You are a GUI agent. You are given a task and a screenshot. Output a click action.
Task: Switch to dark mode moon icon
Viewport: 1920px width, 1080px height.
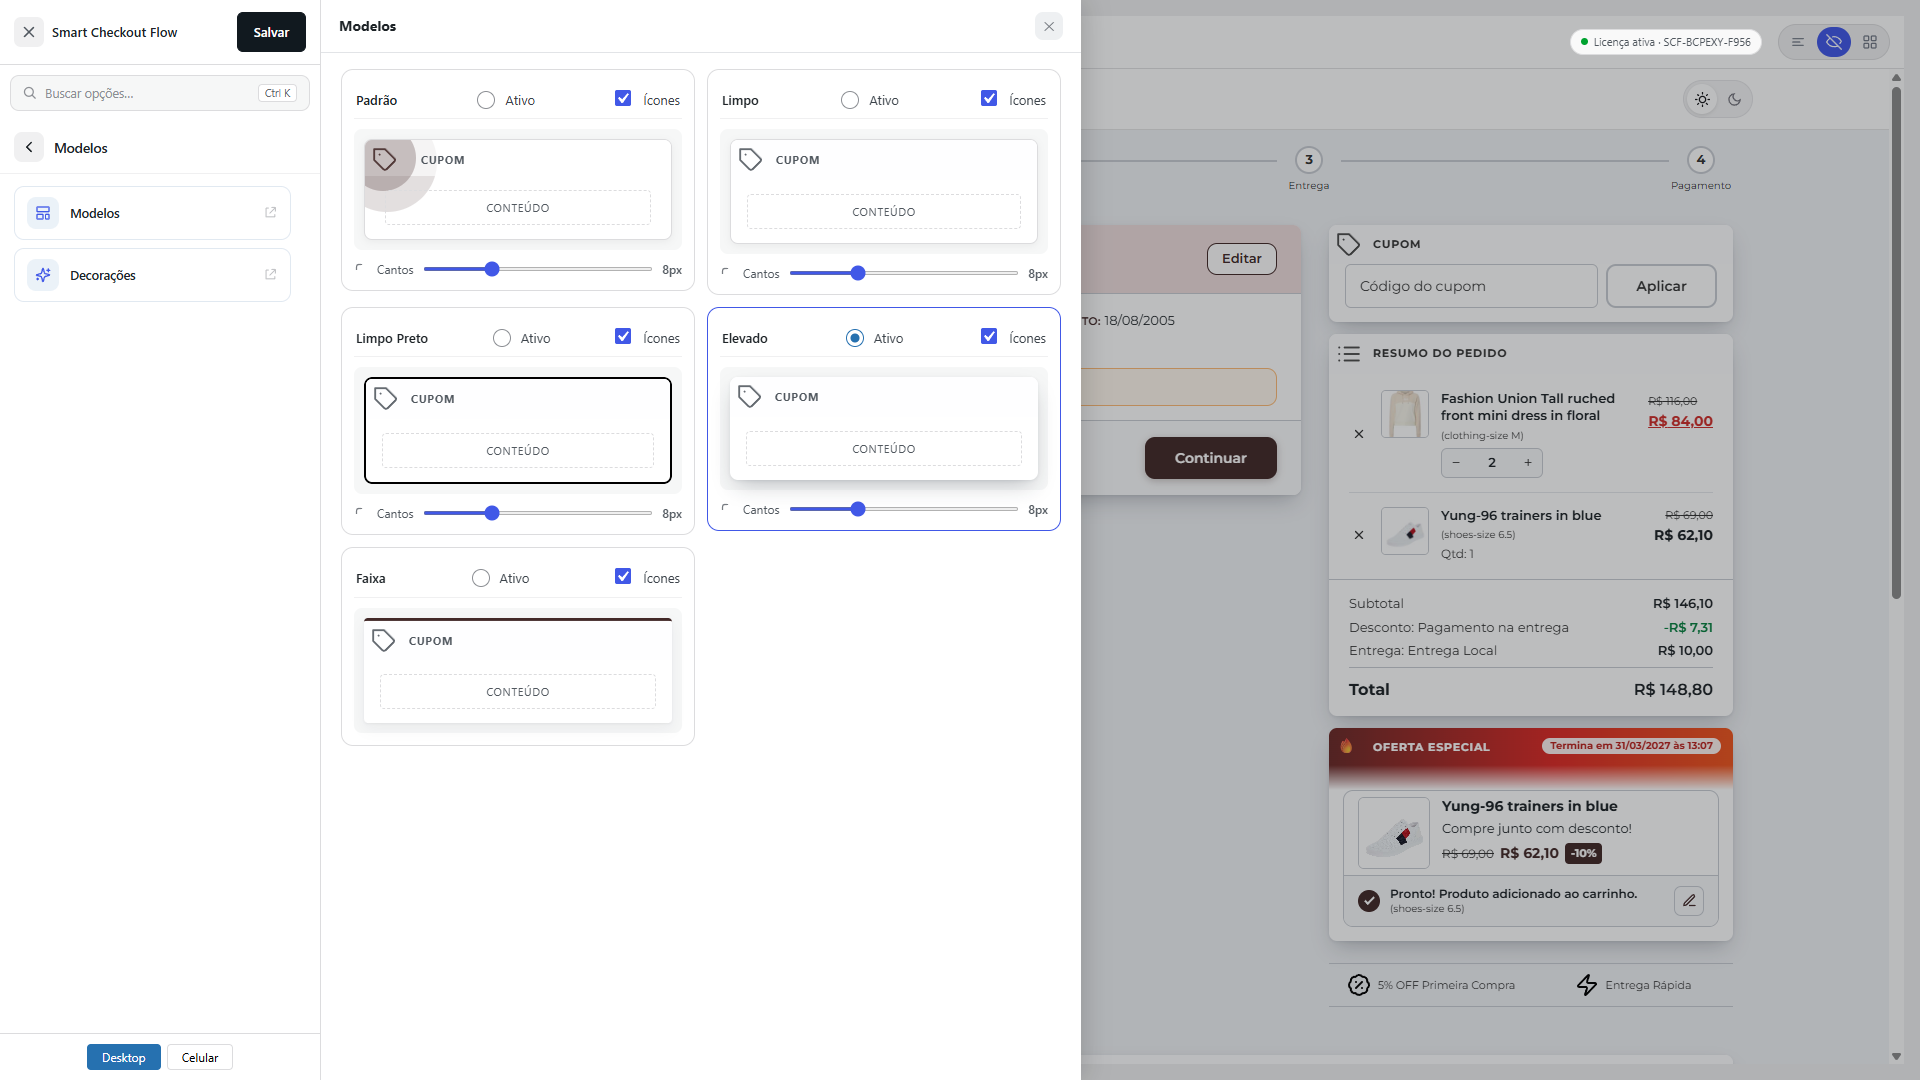pos(1735,99)
